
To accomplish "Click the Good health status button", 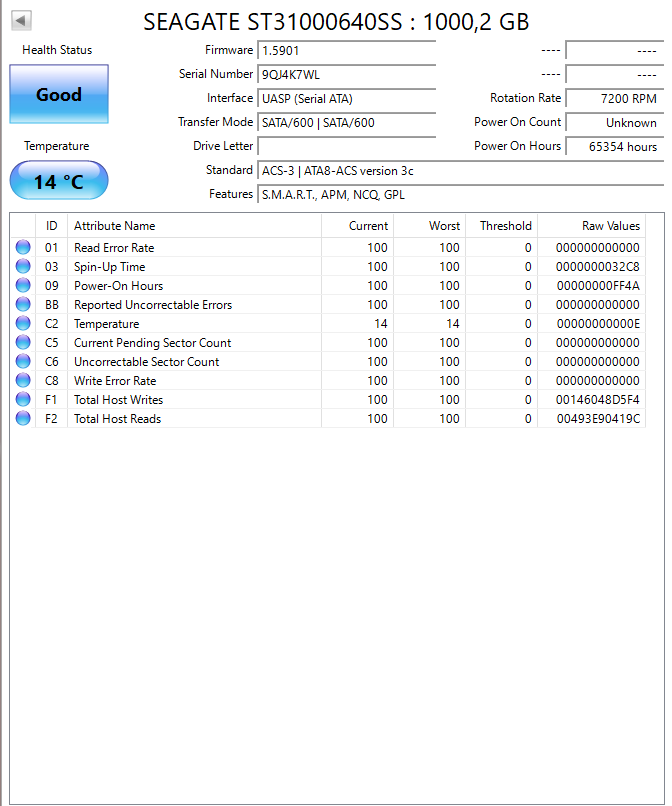I will [59, 94].
